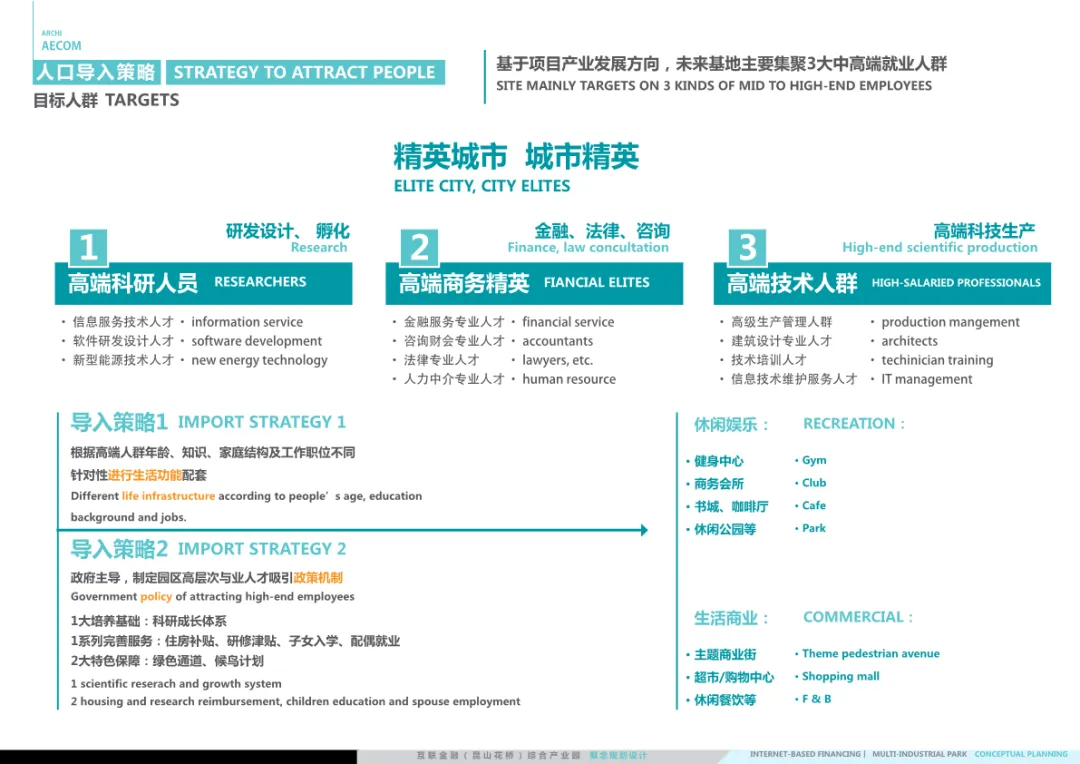Click the 'COMMERCIAL :' heading
Viewport: 1080px width, 764px height.
[858, 617]
